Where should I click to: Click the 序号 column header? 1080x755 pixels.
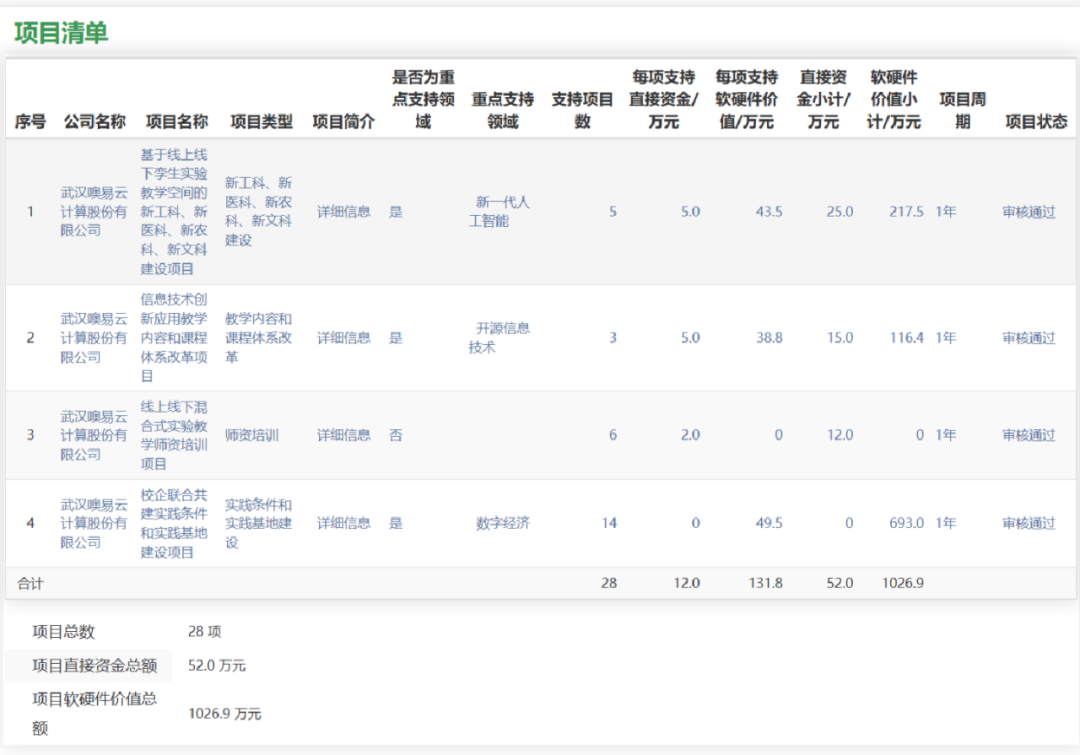point(30,121)
